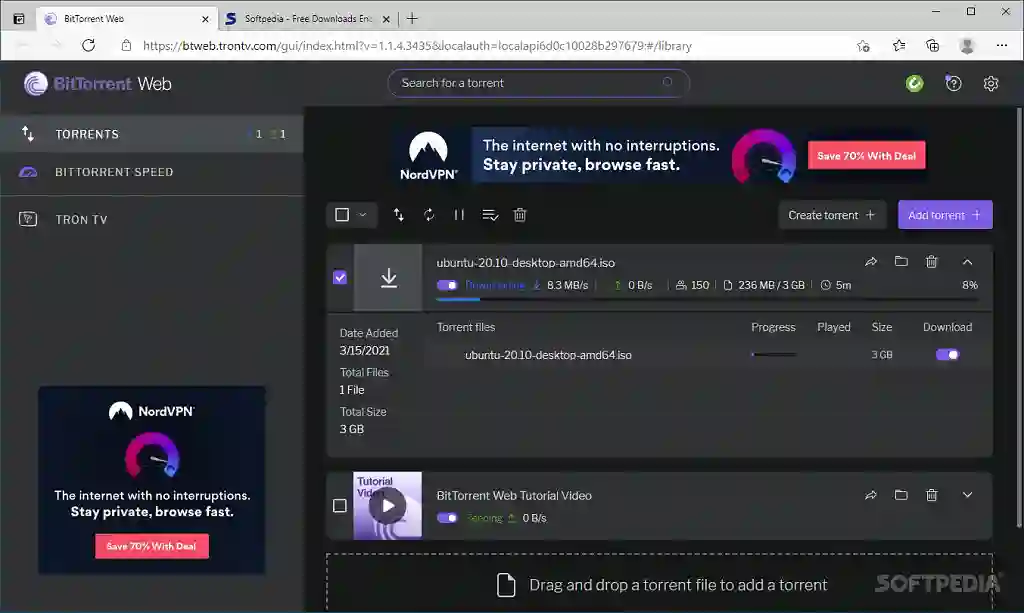Screen dimensions: 1024x613
Task: Delete the ubuntu-20.10 torrent
Action: (932, 262)
